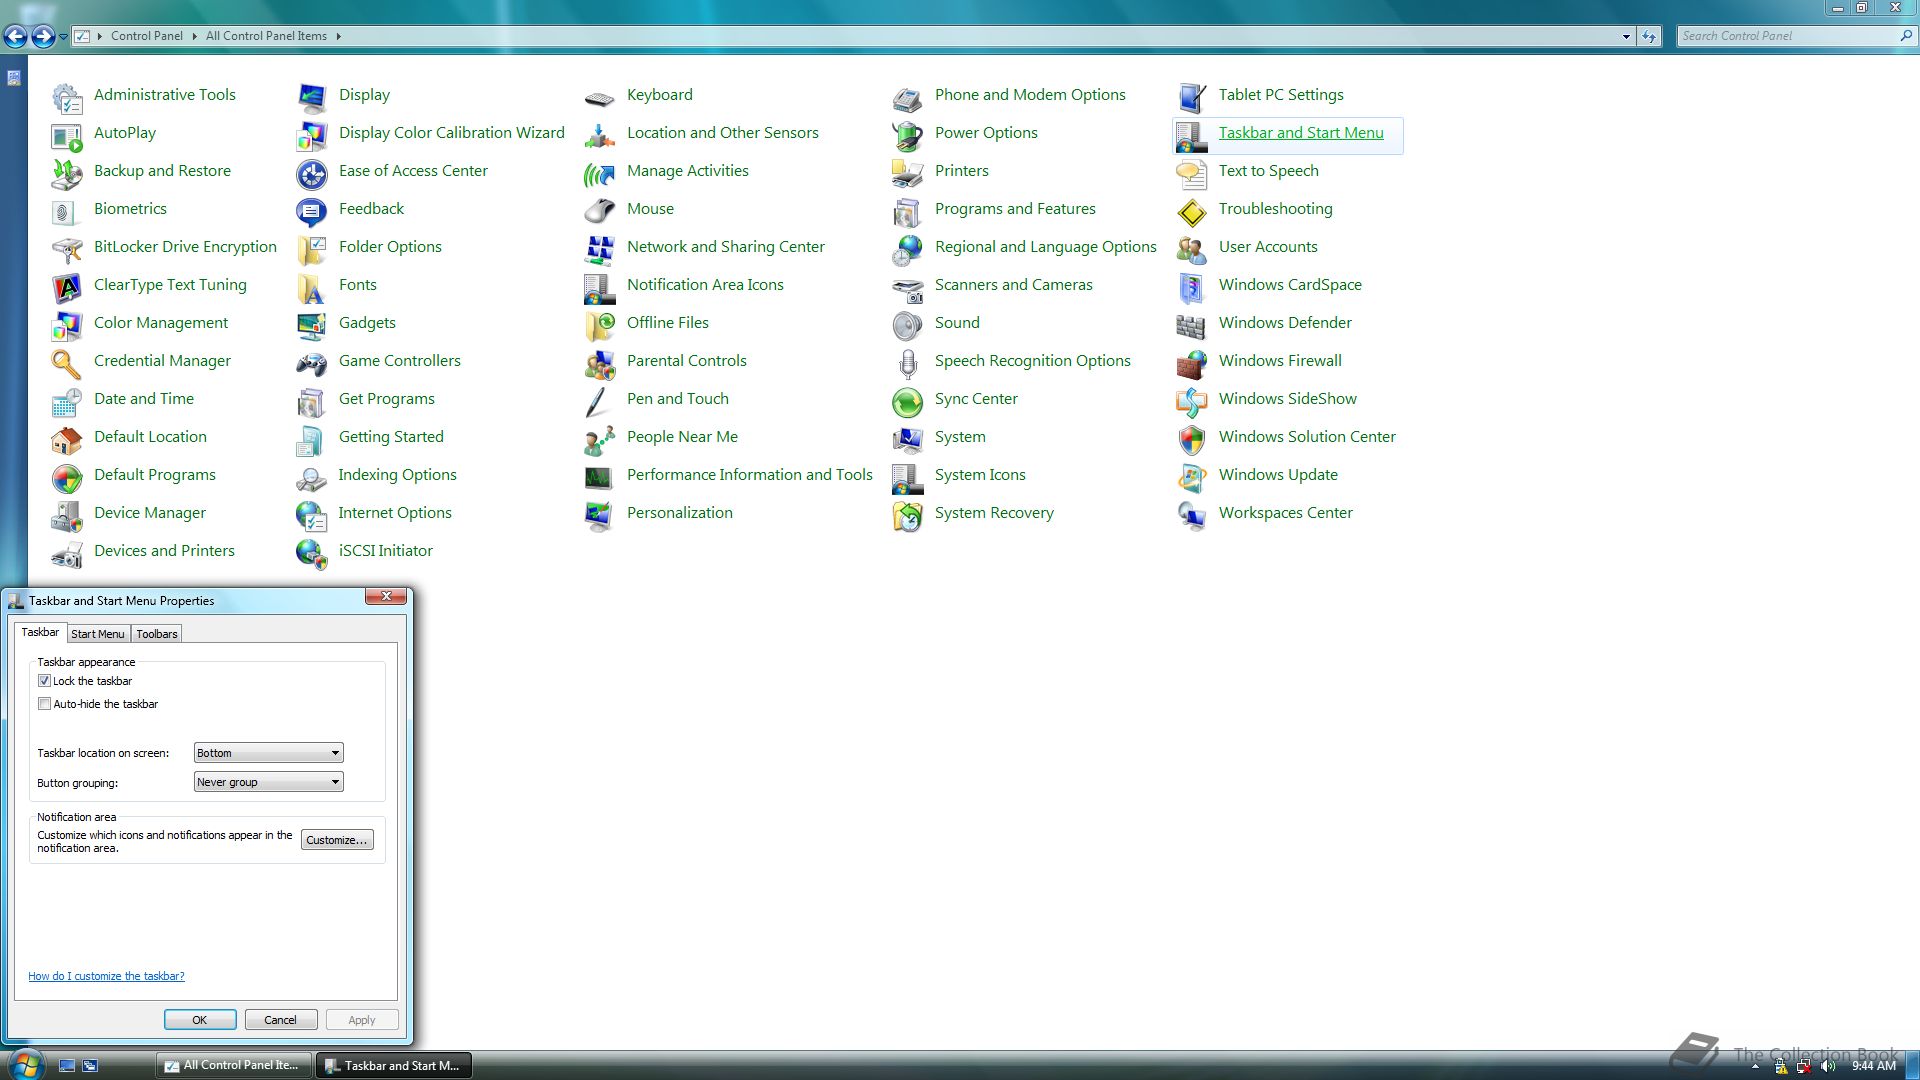Open the ClearType Text Tuning icon
The image size is (1920, 1080).
tap(67, 287)
